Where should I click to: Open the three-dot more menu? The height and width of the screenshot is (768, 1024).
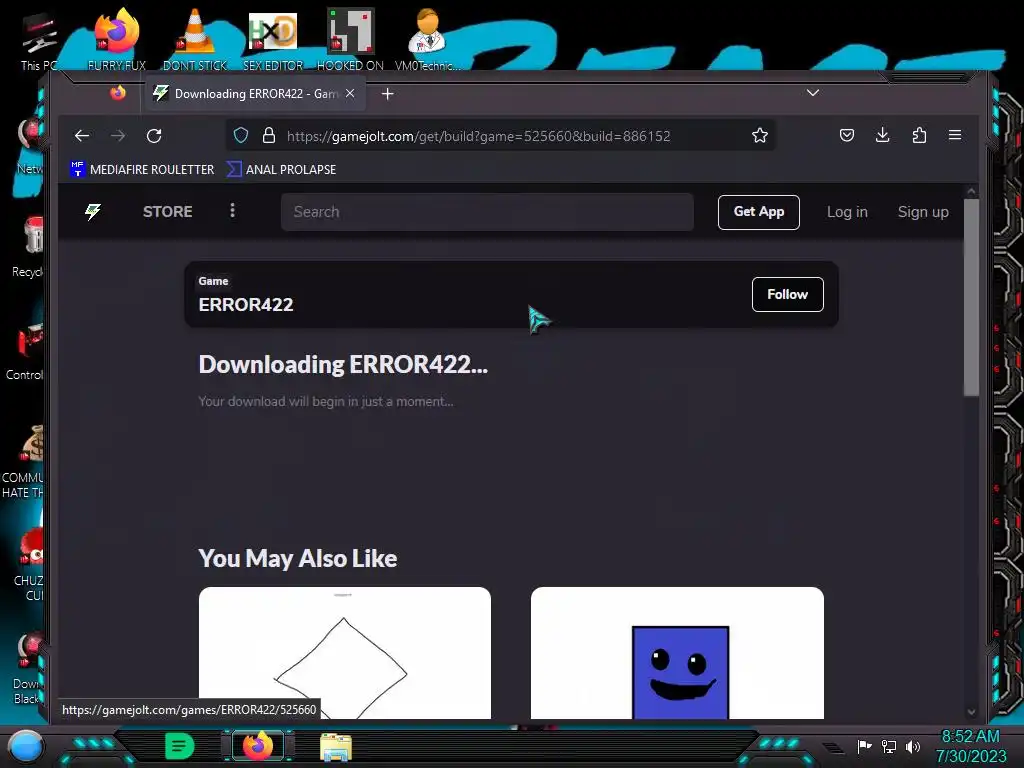click(x=232, y=210)
